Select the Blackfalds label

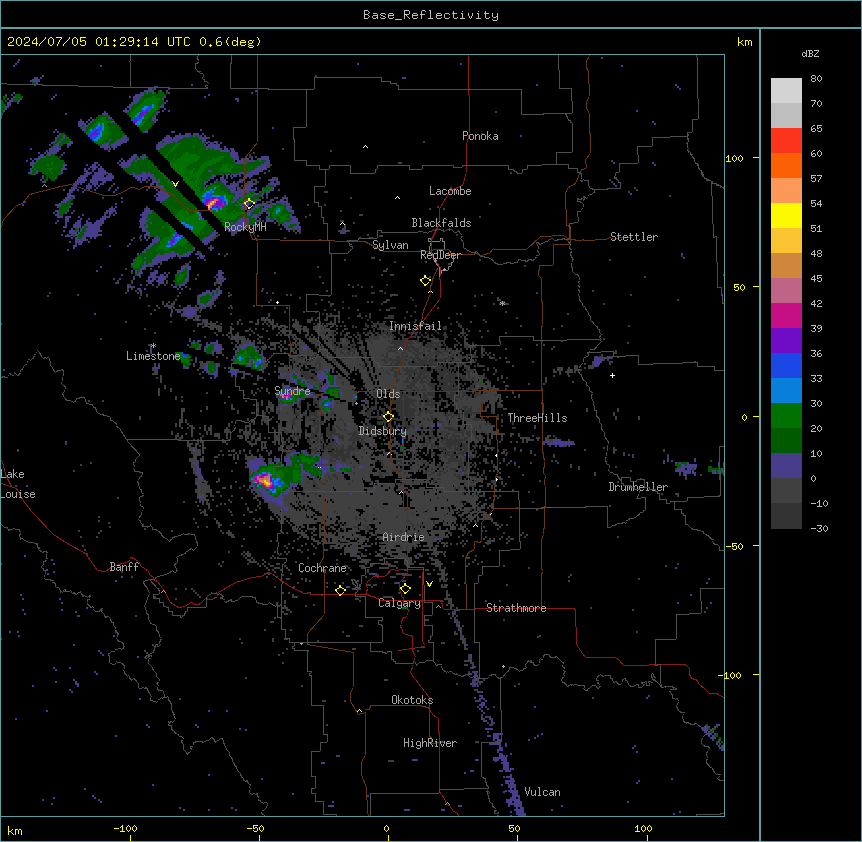coord(441,223)
